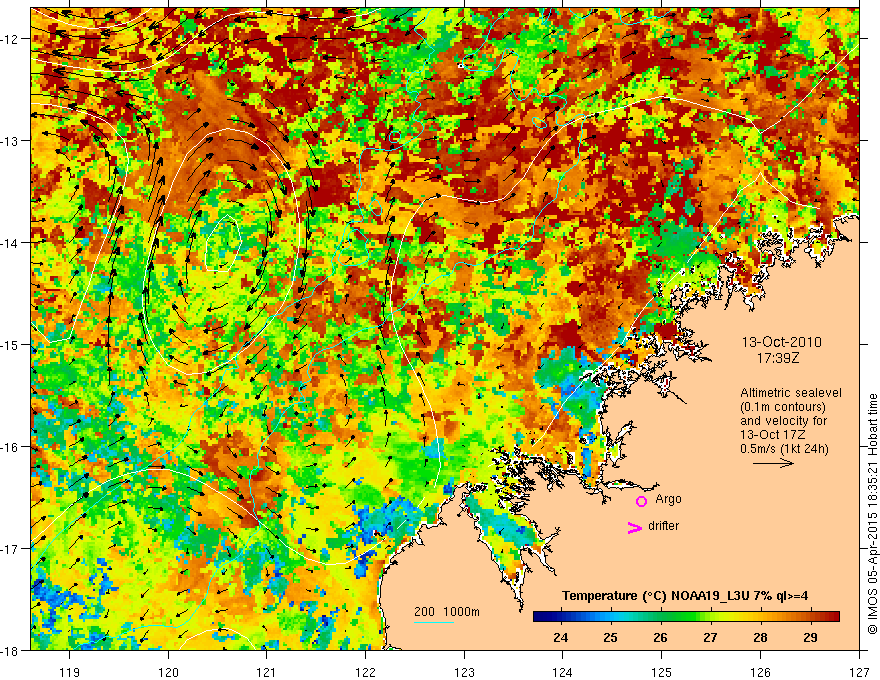Click the magenta drifter arrowhead legend marker
This screenshot has width=880, height=680.
(x=635, y=527)
